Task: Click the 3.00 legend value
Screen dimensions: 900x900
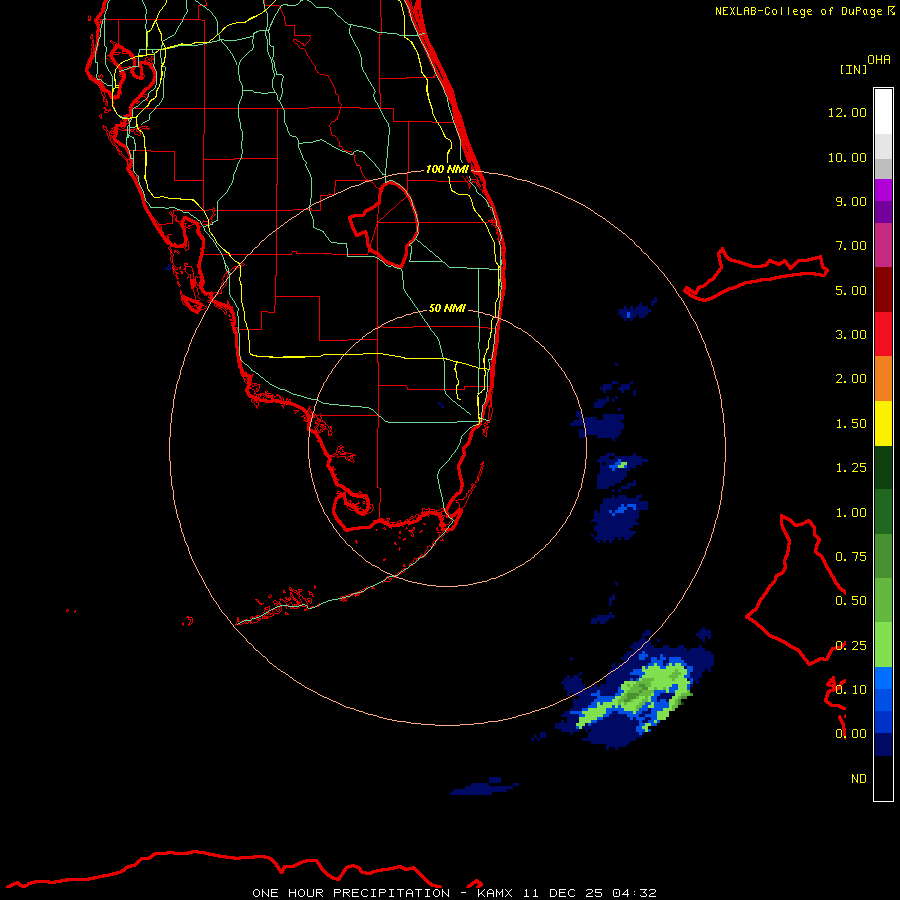Action: tap(851, 335)
